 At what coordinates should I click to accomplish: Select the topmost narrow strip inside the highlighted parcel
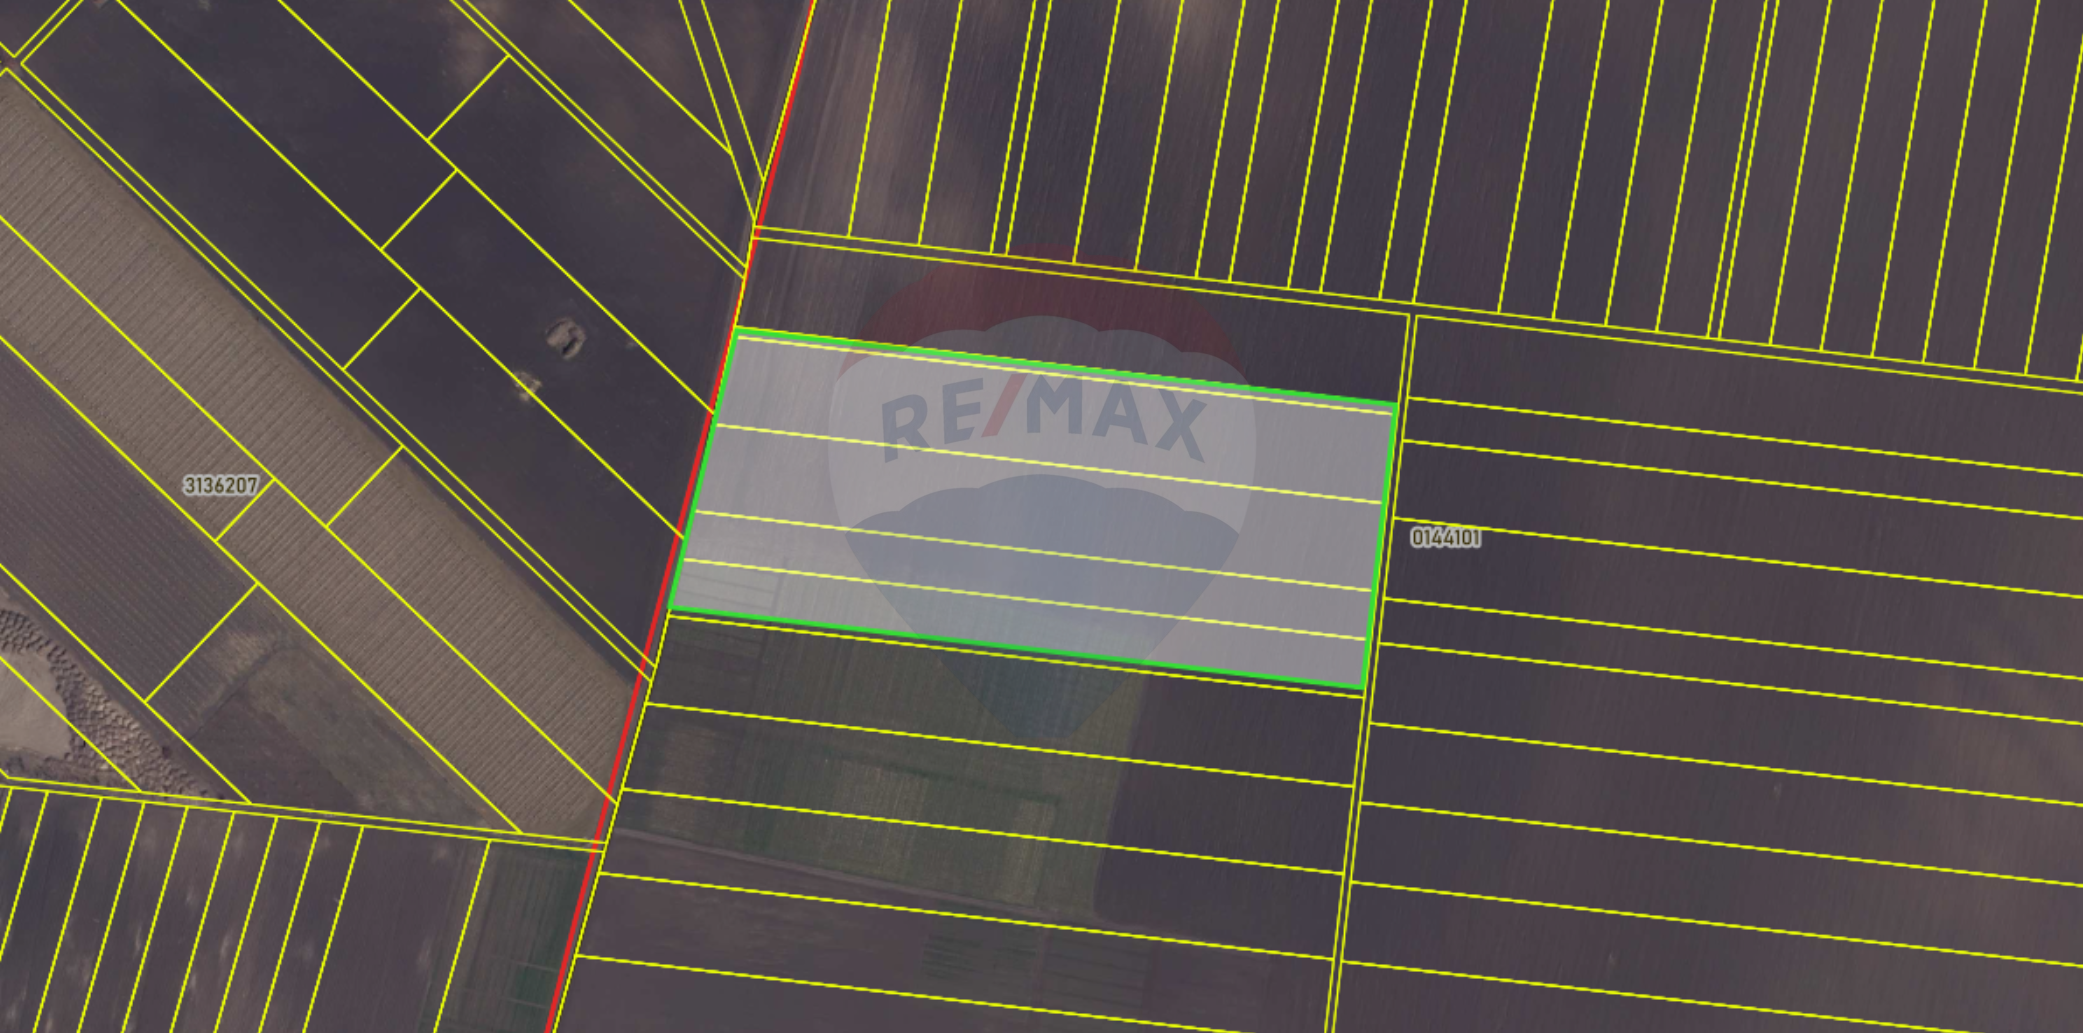[x=1060, y=371]
